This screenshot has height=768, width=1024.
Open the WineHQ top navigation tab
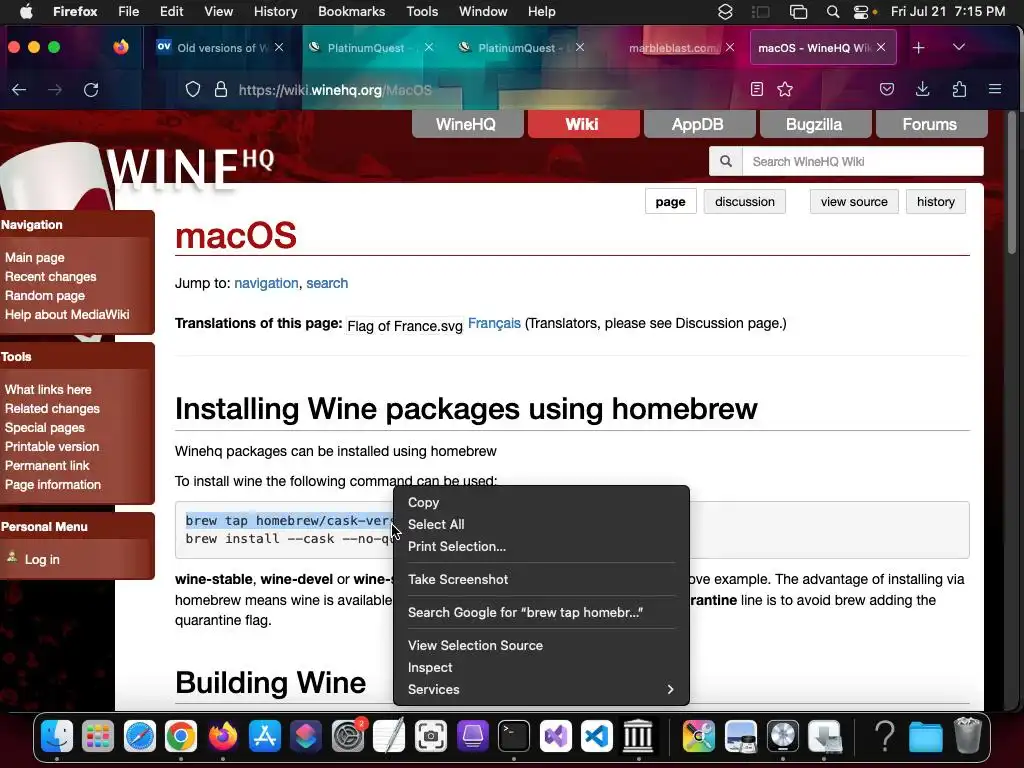[466, 124]
